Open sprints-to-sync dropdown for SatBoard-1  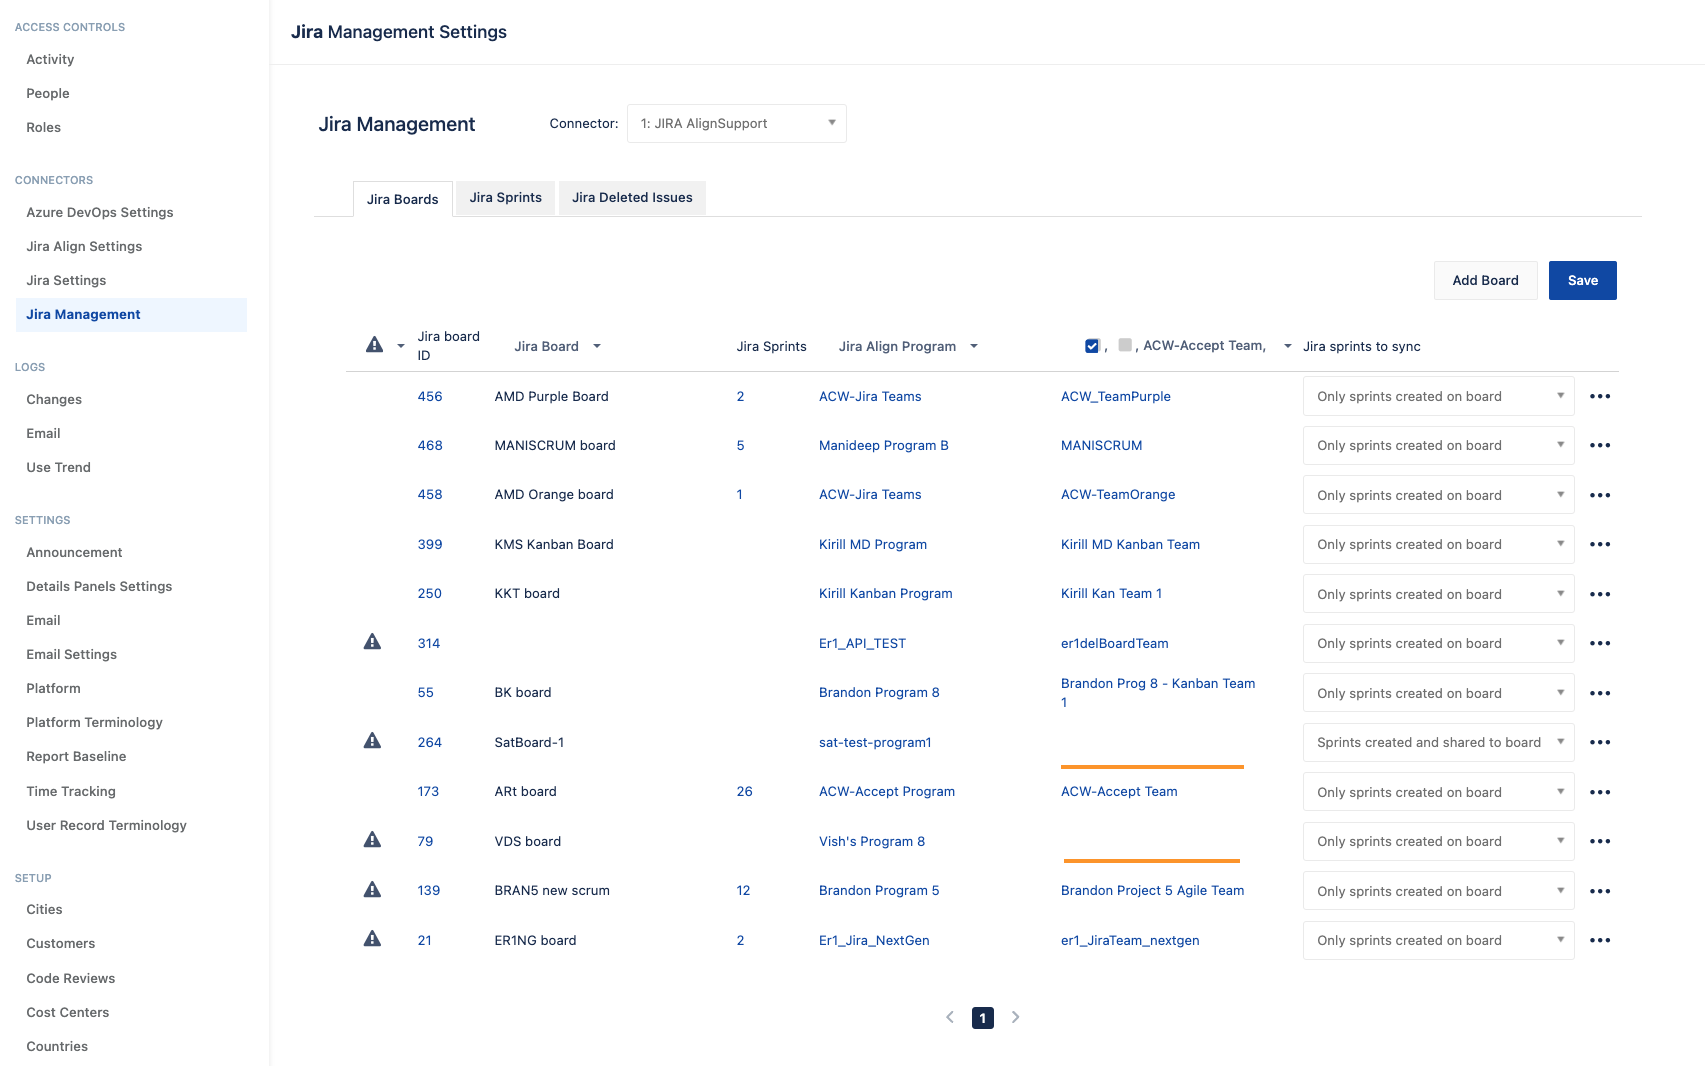1439,742
